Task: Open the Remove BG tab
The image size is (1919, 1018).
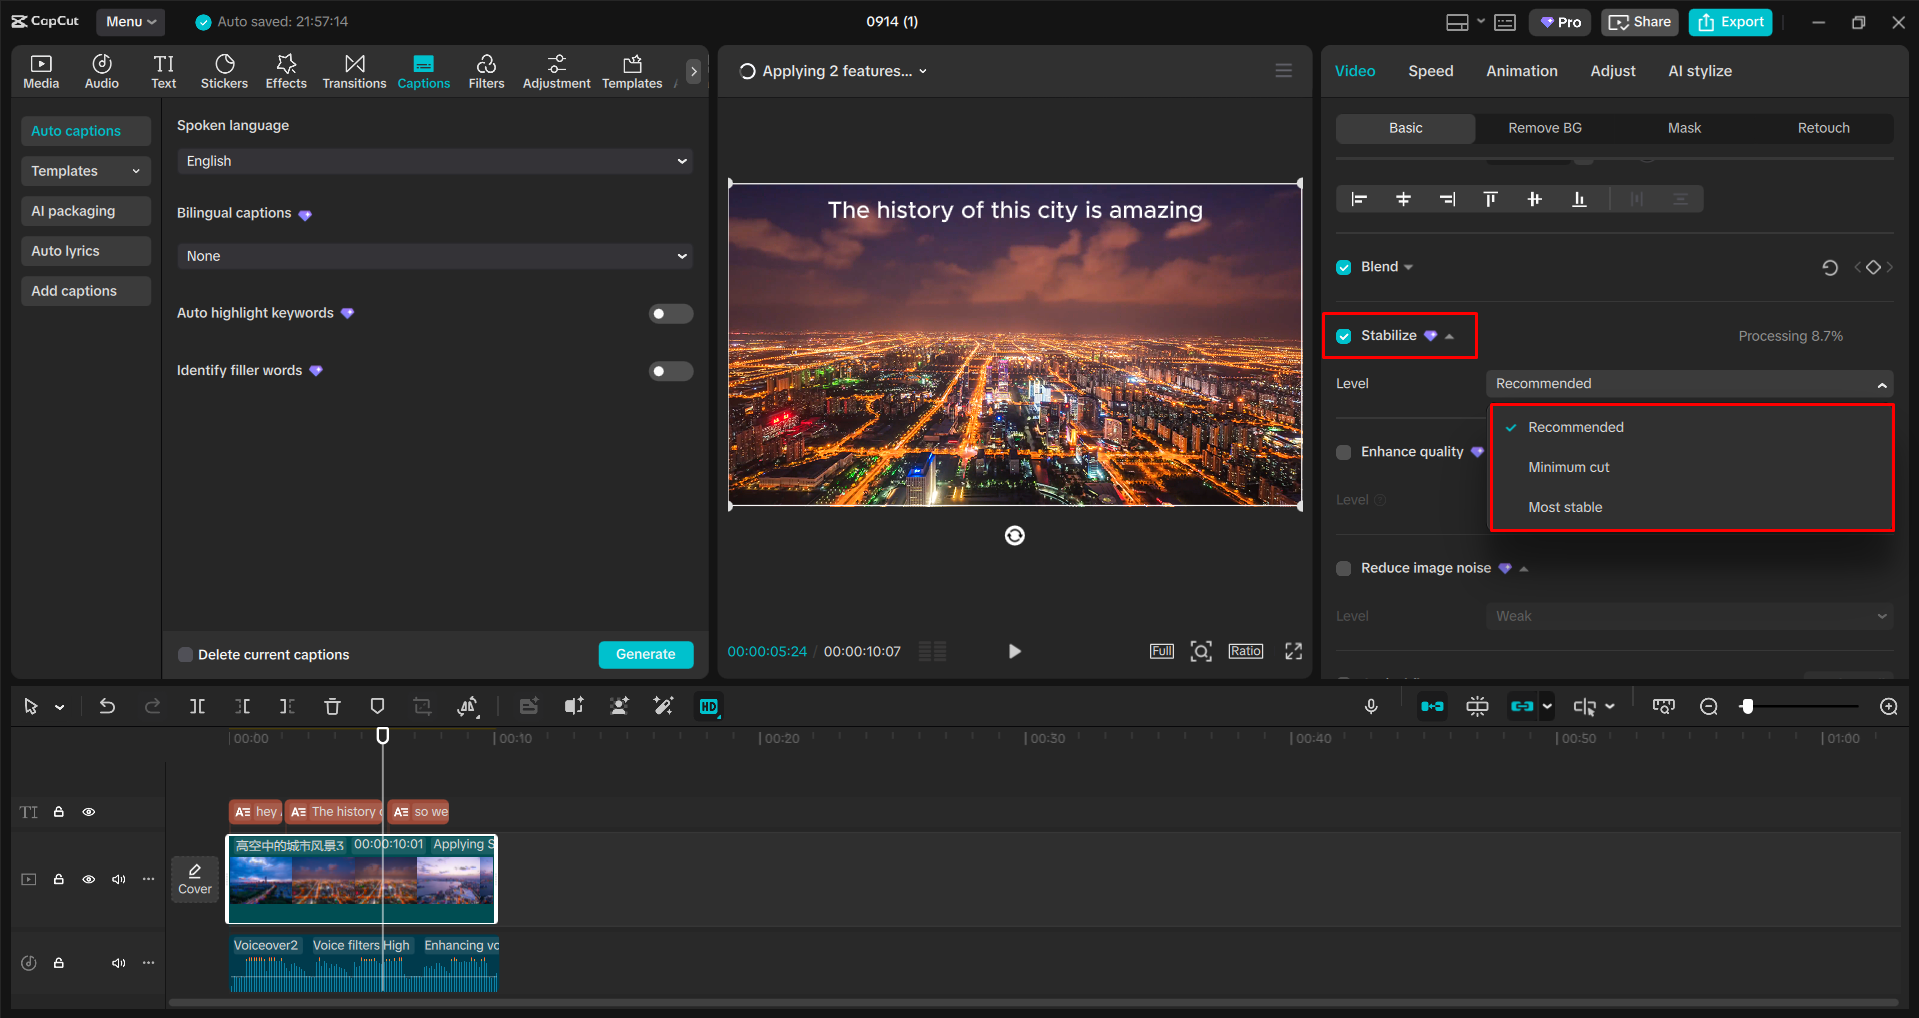Action: [1544, 128]
